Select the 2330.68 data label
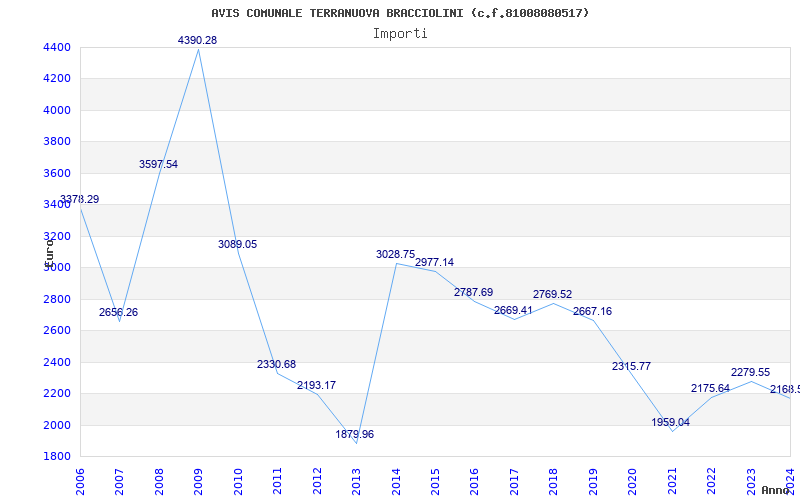 click(277, 364)
